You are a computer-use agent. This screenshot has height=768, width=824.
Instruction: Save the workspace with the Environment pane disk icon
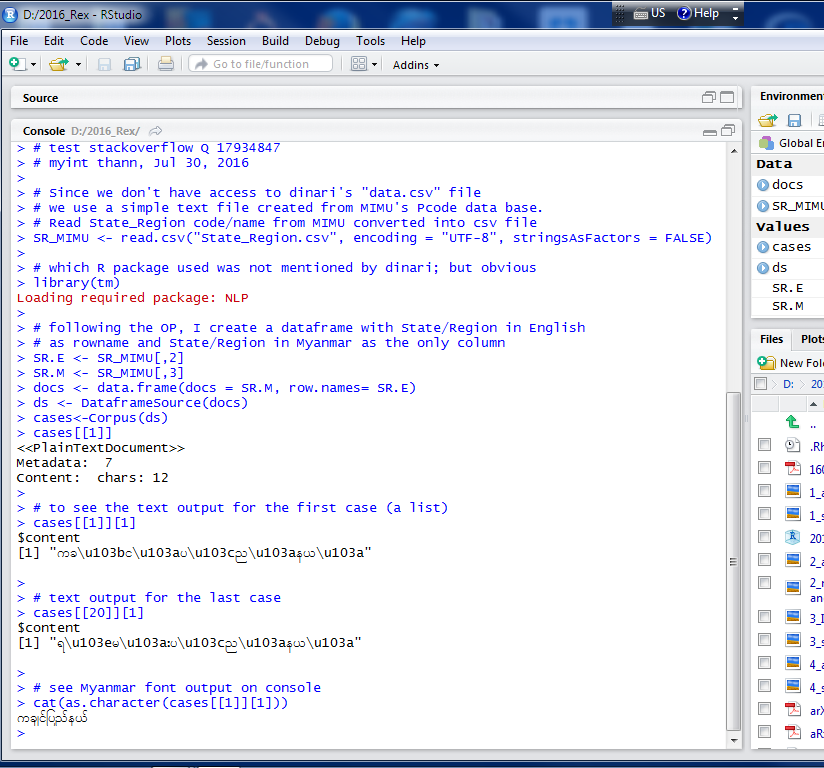coord(793,120)
